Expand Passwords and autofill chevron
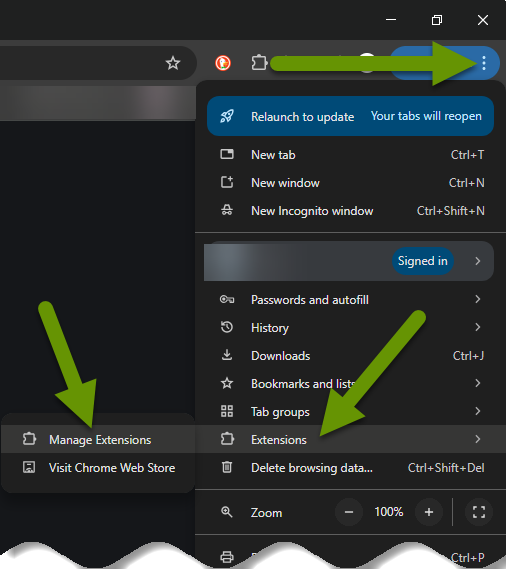Screen dimensions: 506x569 (478, 299)
